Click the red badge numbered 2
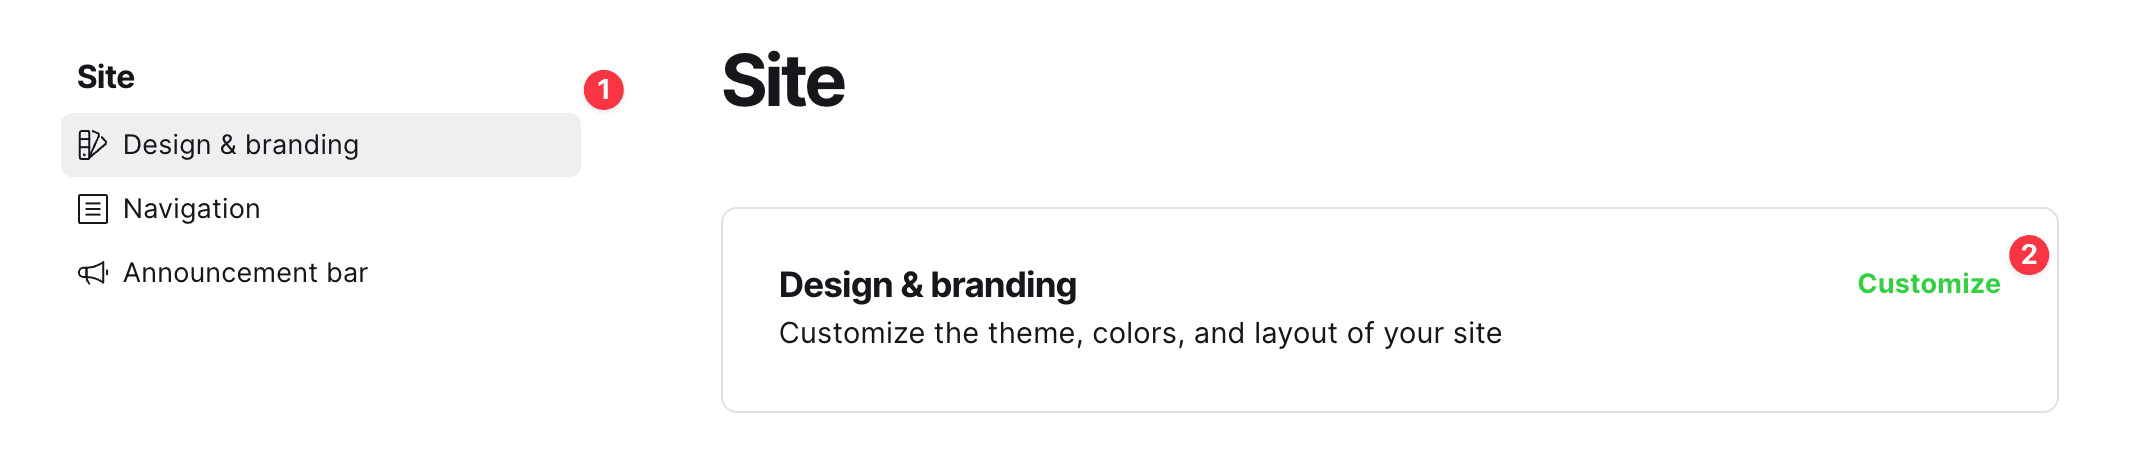Screen dimensions: 2142x474 click(2028, 255)
